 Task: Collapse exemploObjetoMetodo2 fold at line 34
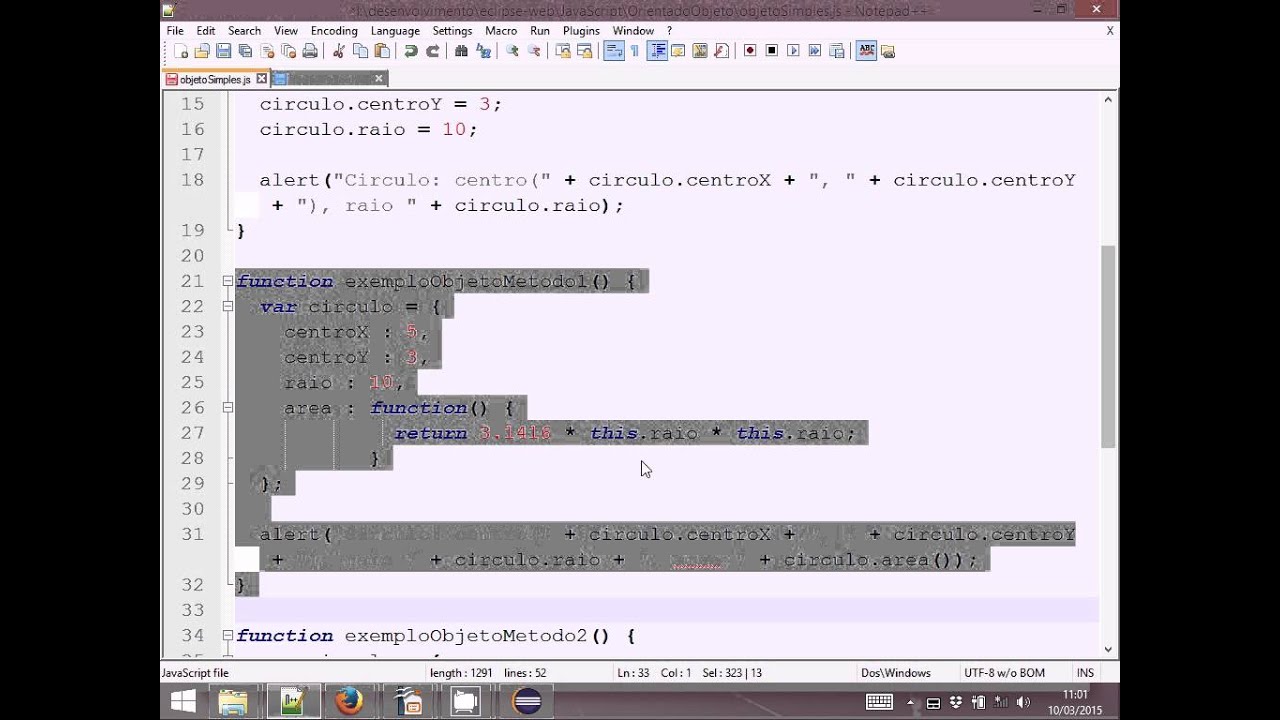point(227,635)
